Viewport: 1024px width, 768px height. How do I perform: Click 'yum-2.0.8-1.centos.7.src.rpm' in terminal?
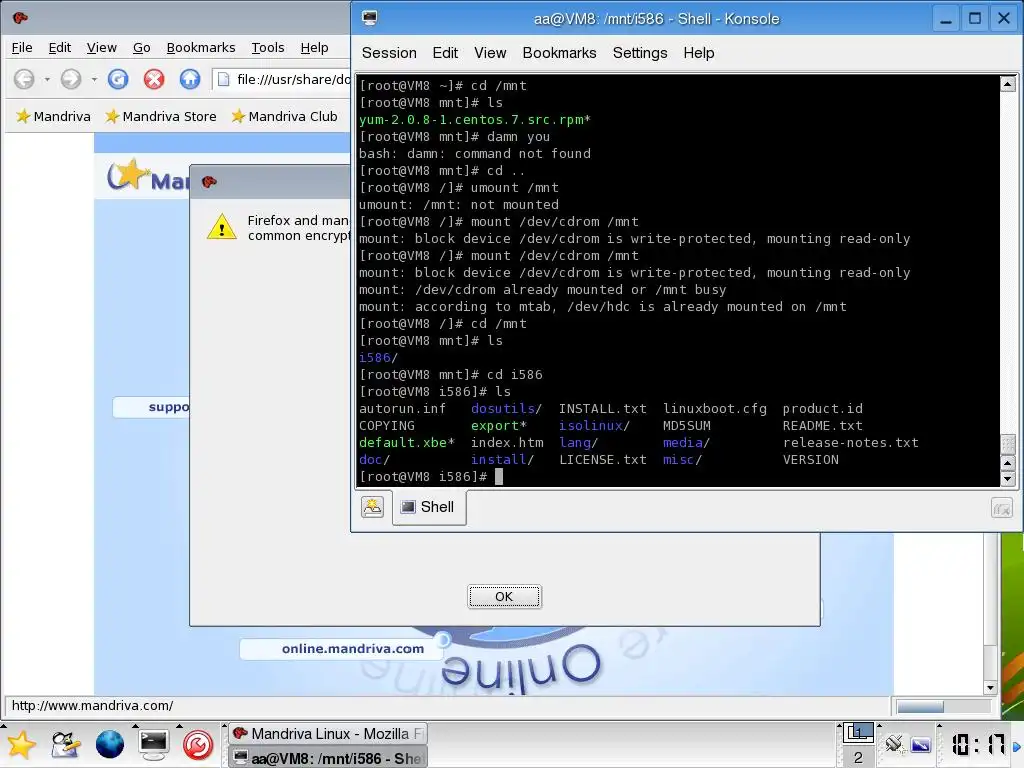(472, 120)
